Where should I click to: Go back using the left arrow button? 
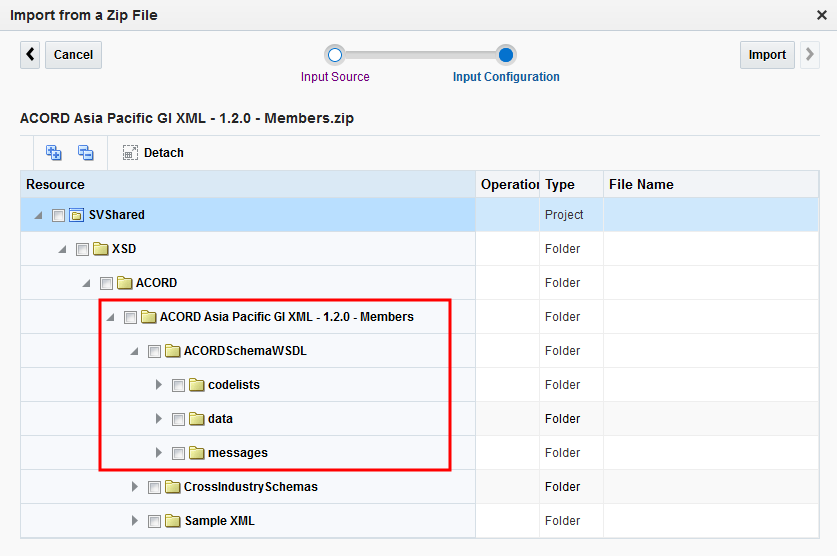[30, 54]
